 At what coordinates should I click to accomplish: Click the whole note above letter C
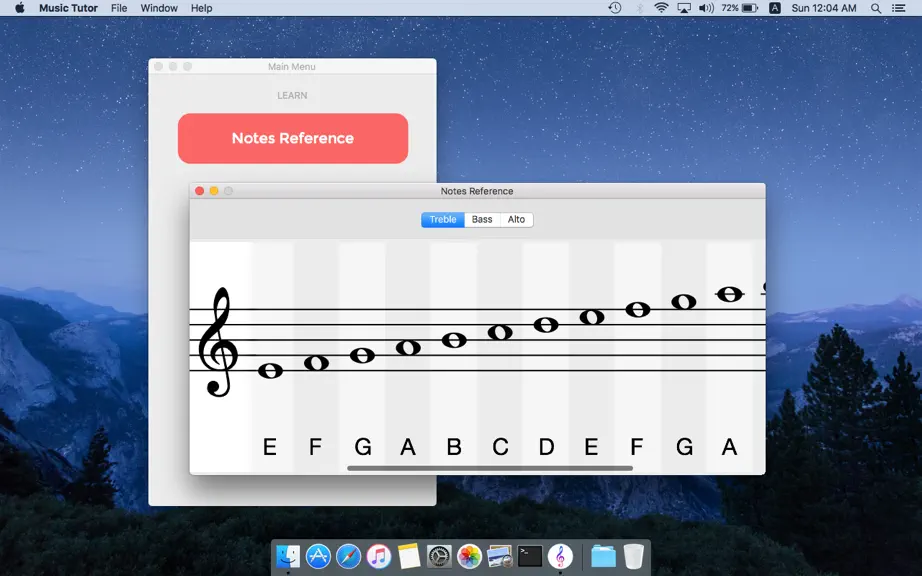[x=500, y=332]
